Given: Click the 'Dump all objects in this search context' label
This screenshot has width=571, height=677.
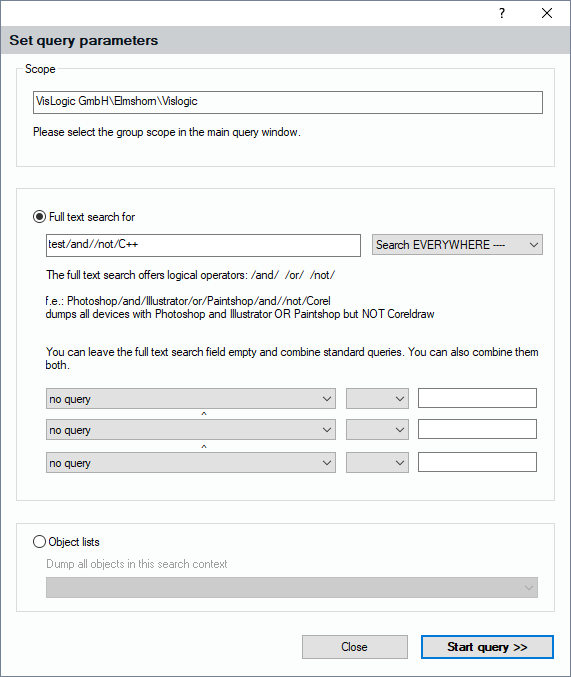Looking at the screenshot, I should click(136, 564).
